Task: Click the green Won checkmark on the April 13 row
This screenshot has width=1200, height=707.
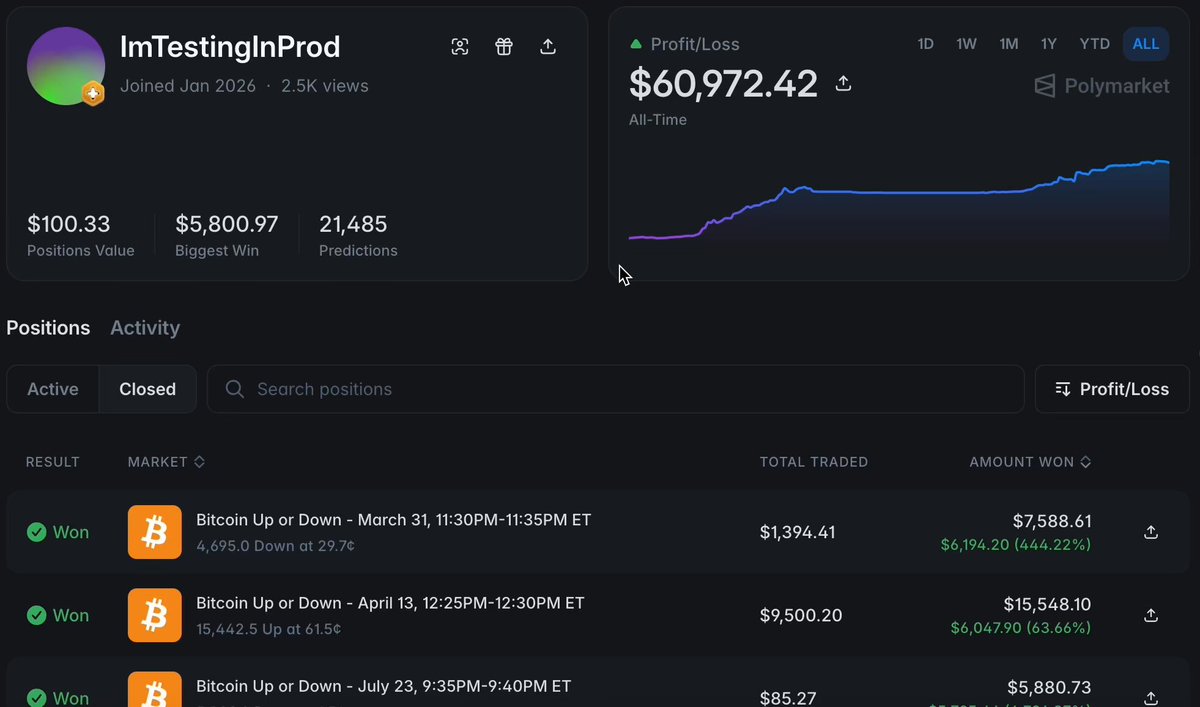Action: click(x=37, y=615)
